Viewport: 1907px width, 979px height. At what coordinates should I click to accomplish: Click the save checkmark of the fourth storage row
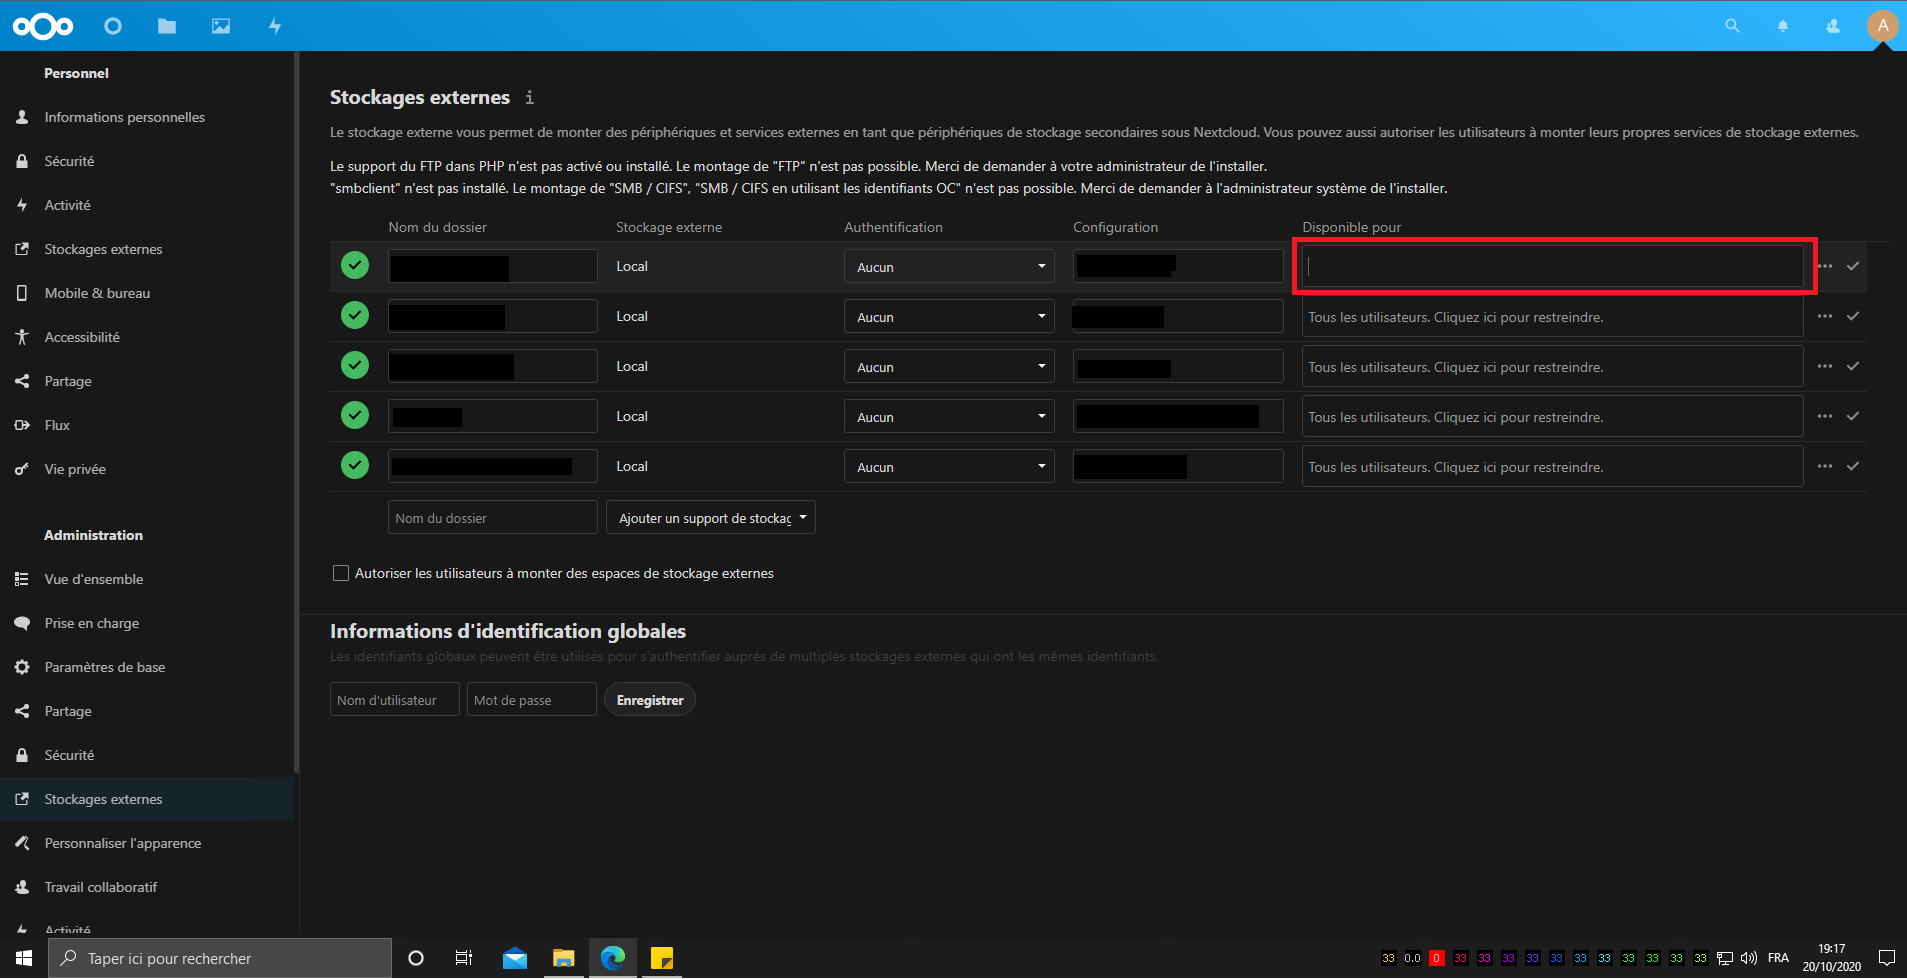pyautogui.click(x=1853, y=416)
